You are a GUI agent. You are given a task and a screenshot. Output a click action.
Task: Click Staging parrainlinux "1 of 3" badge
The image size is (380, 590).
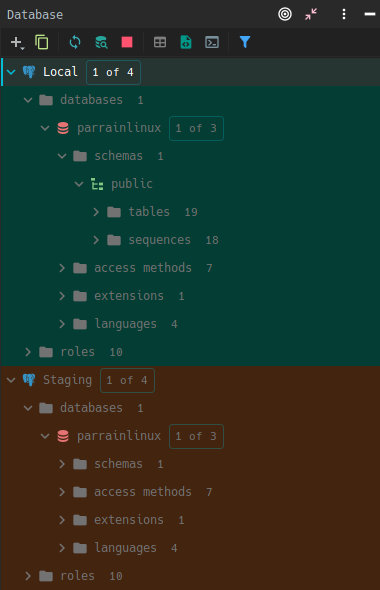(196, 436)
